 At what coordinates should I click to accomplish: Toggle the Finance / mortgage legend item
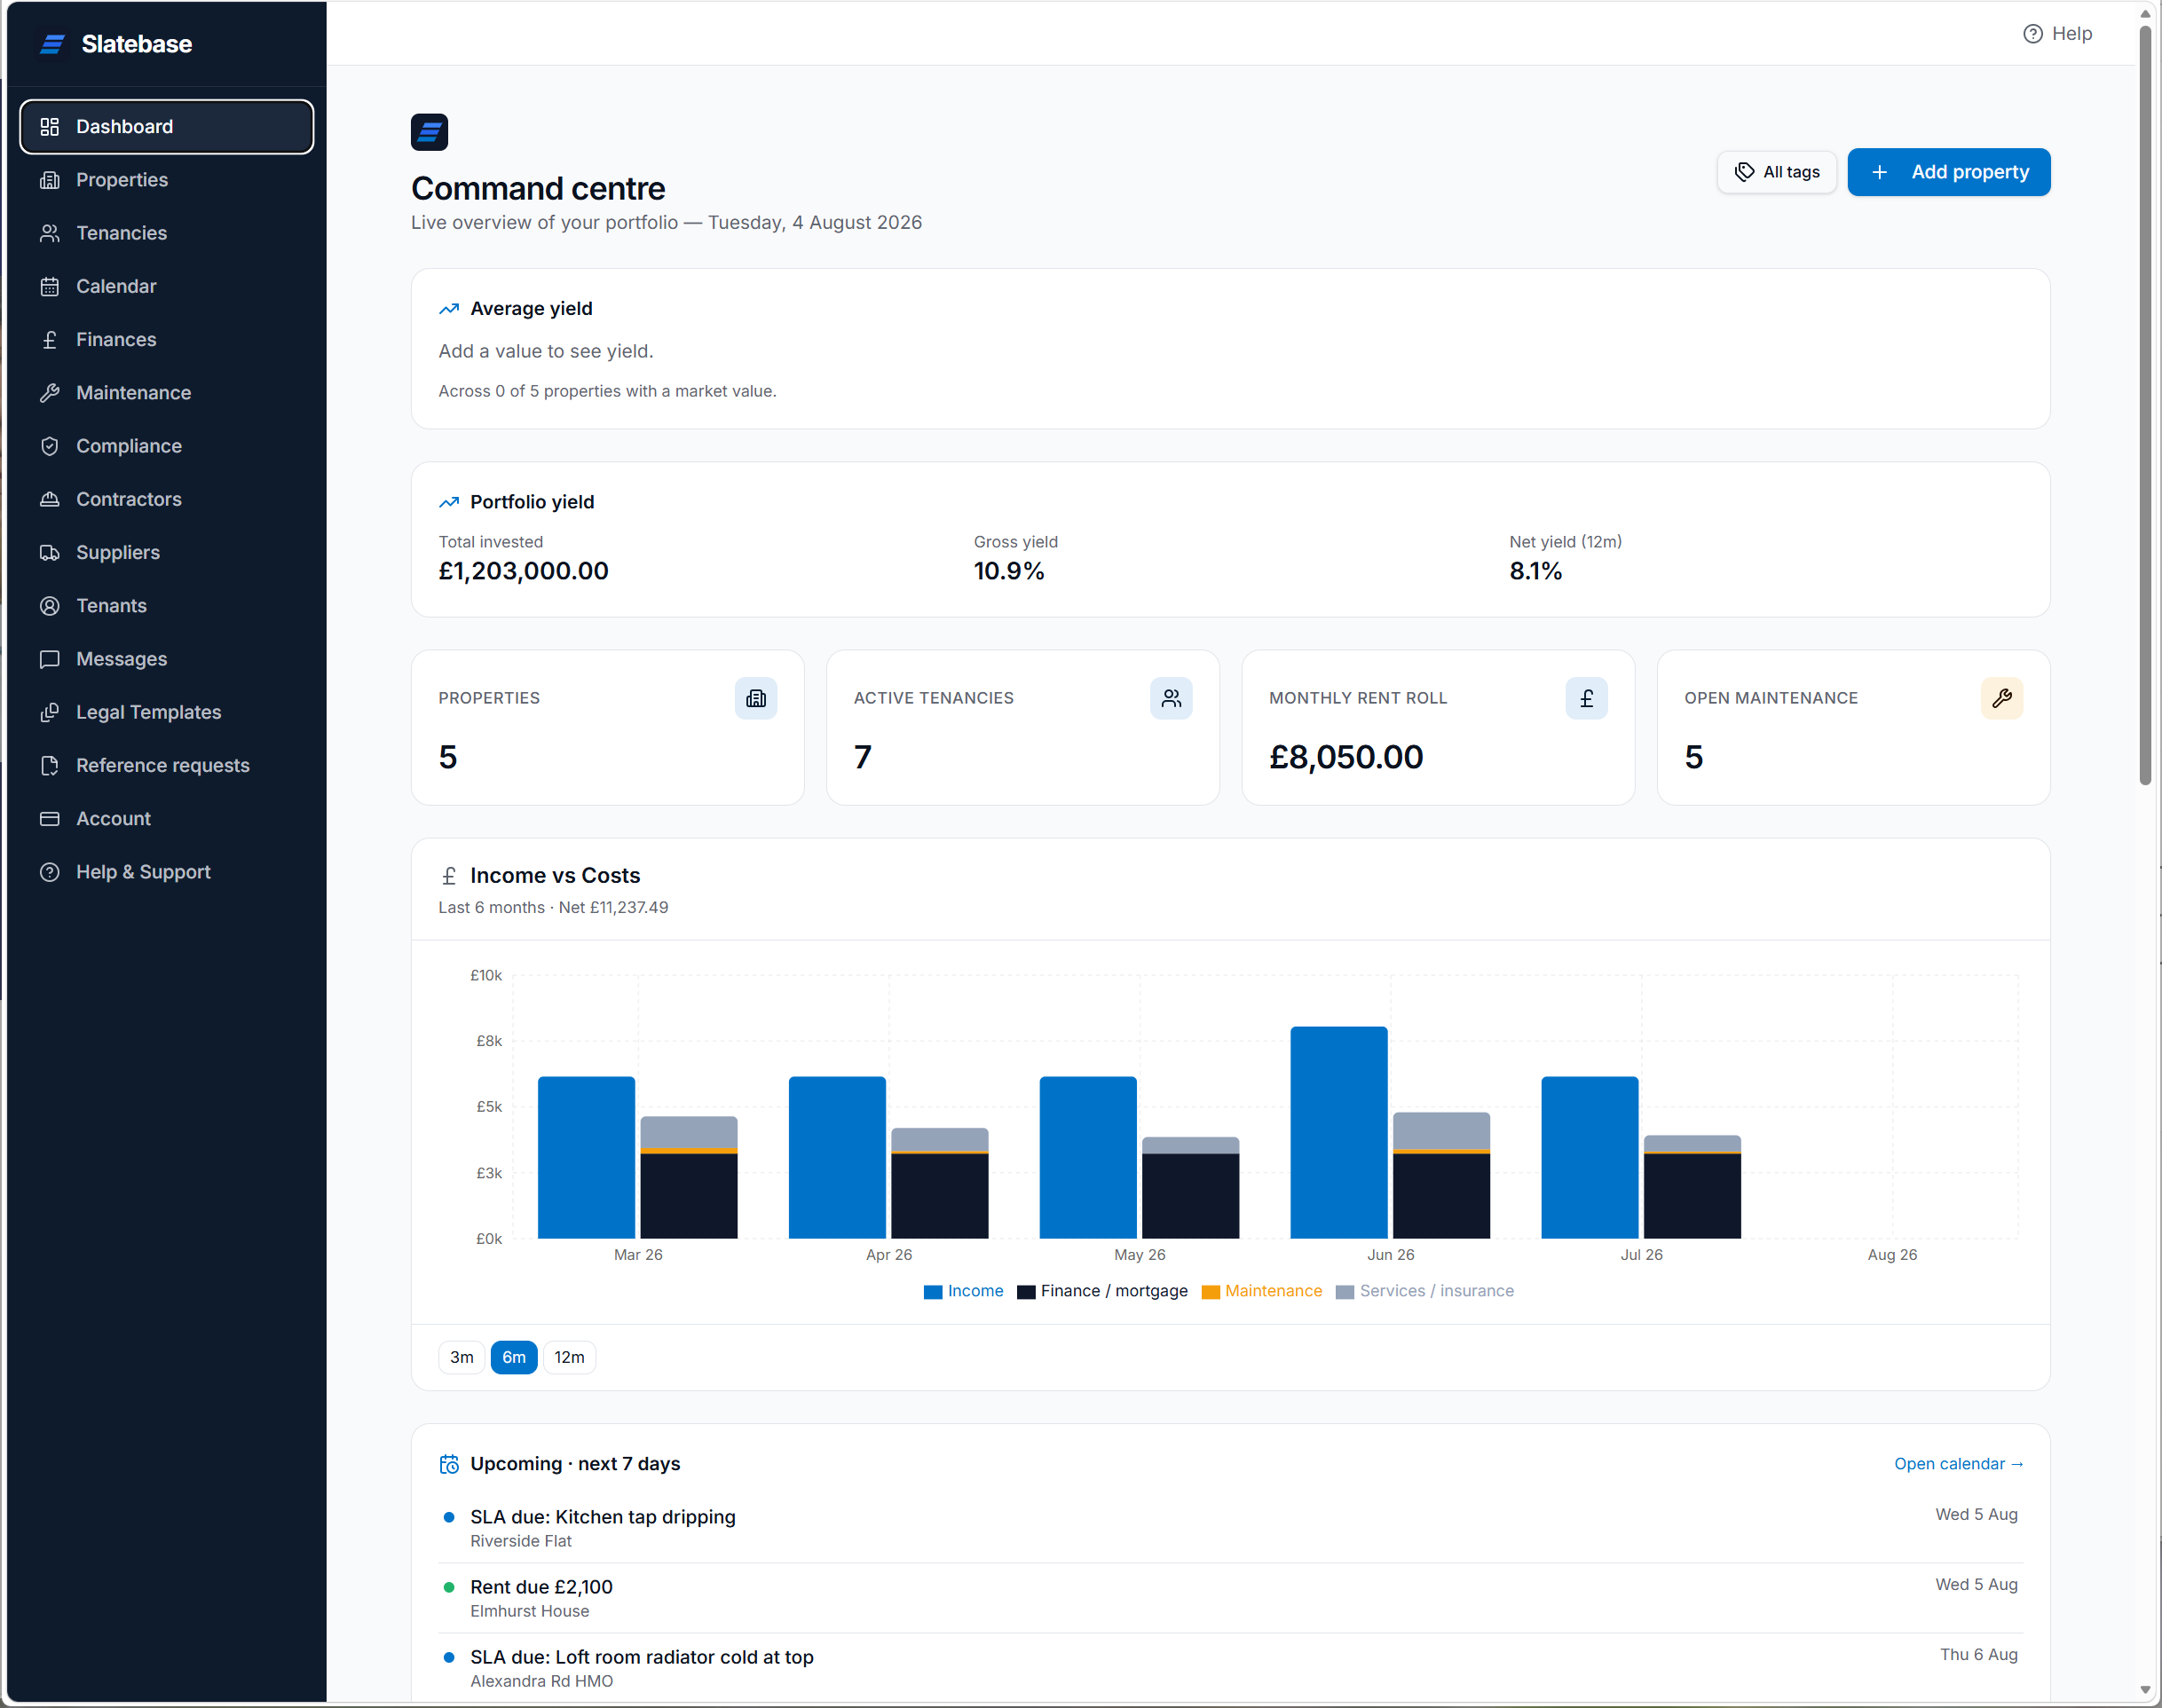point(1102,1291)
